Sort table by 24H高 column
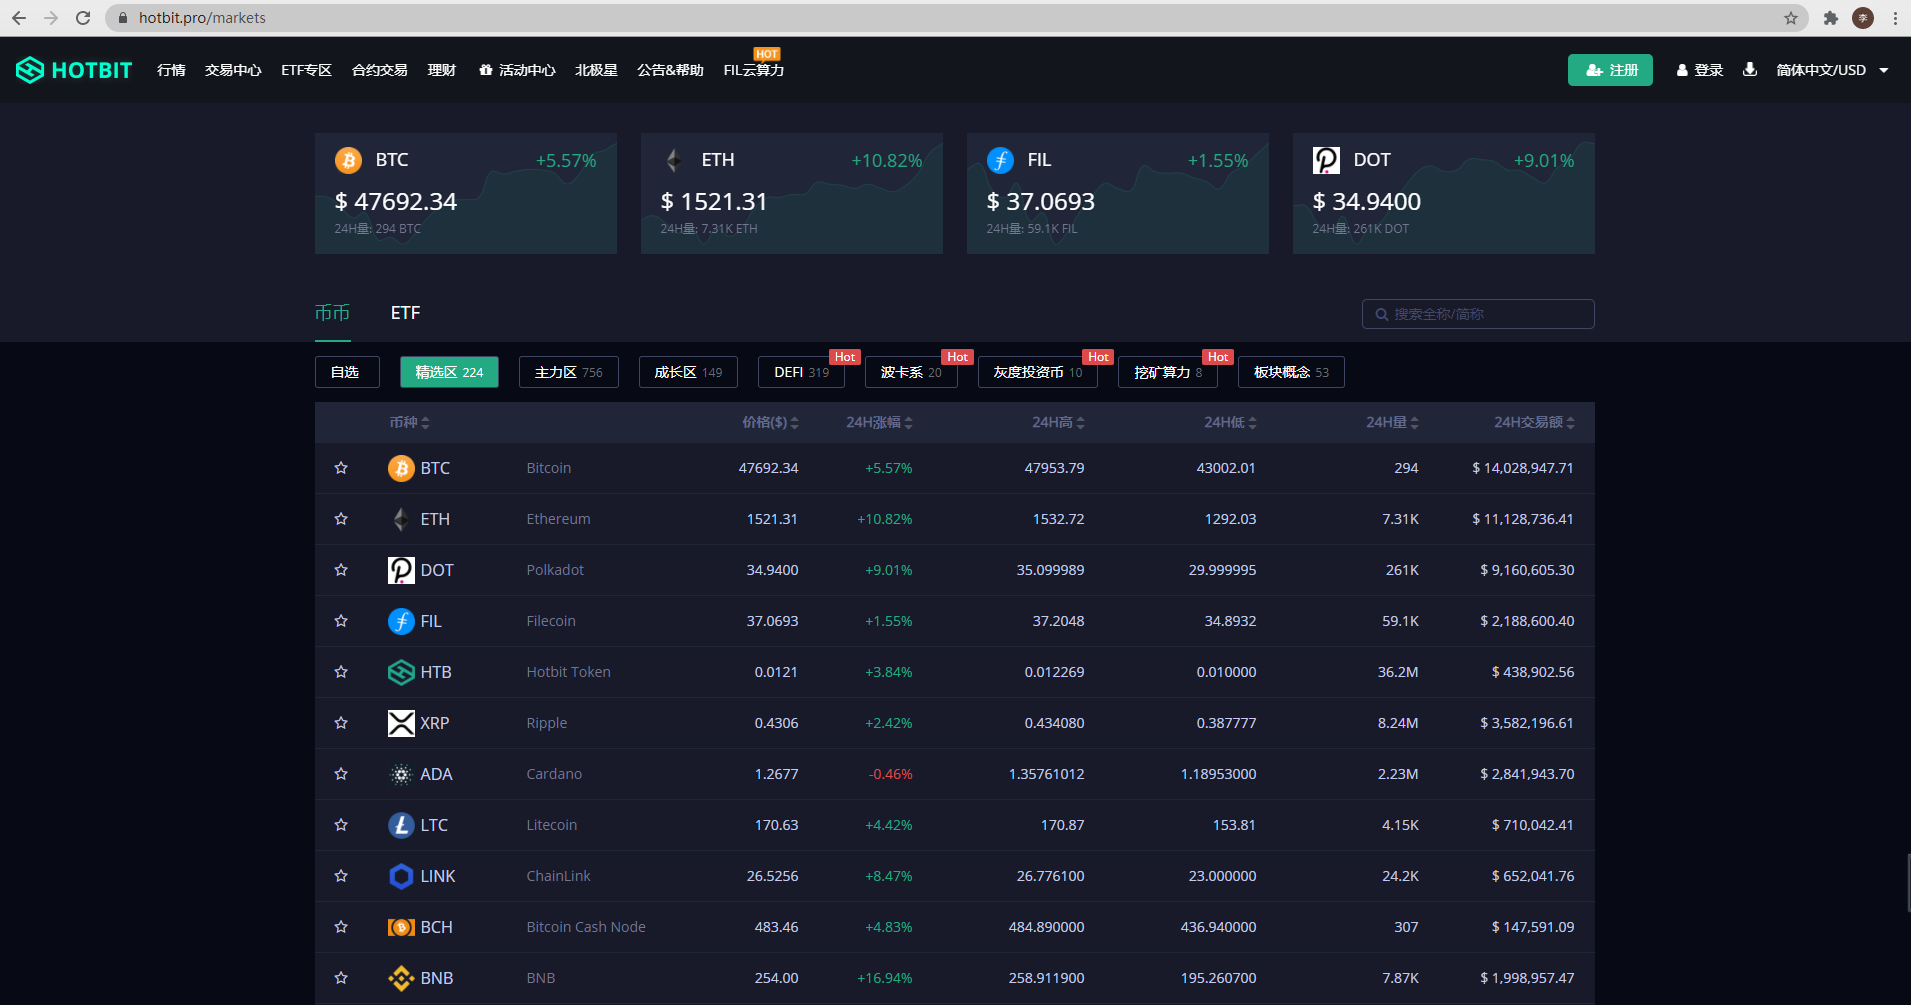The height and width of the screenshot is (1005, 1911). point(1058,422)
